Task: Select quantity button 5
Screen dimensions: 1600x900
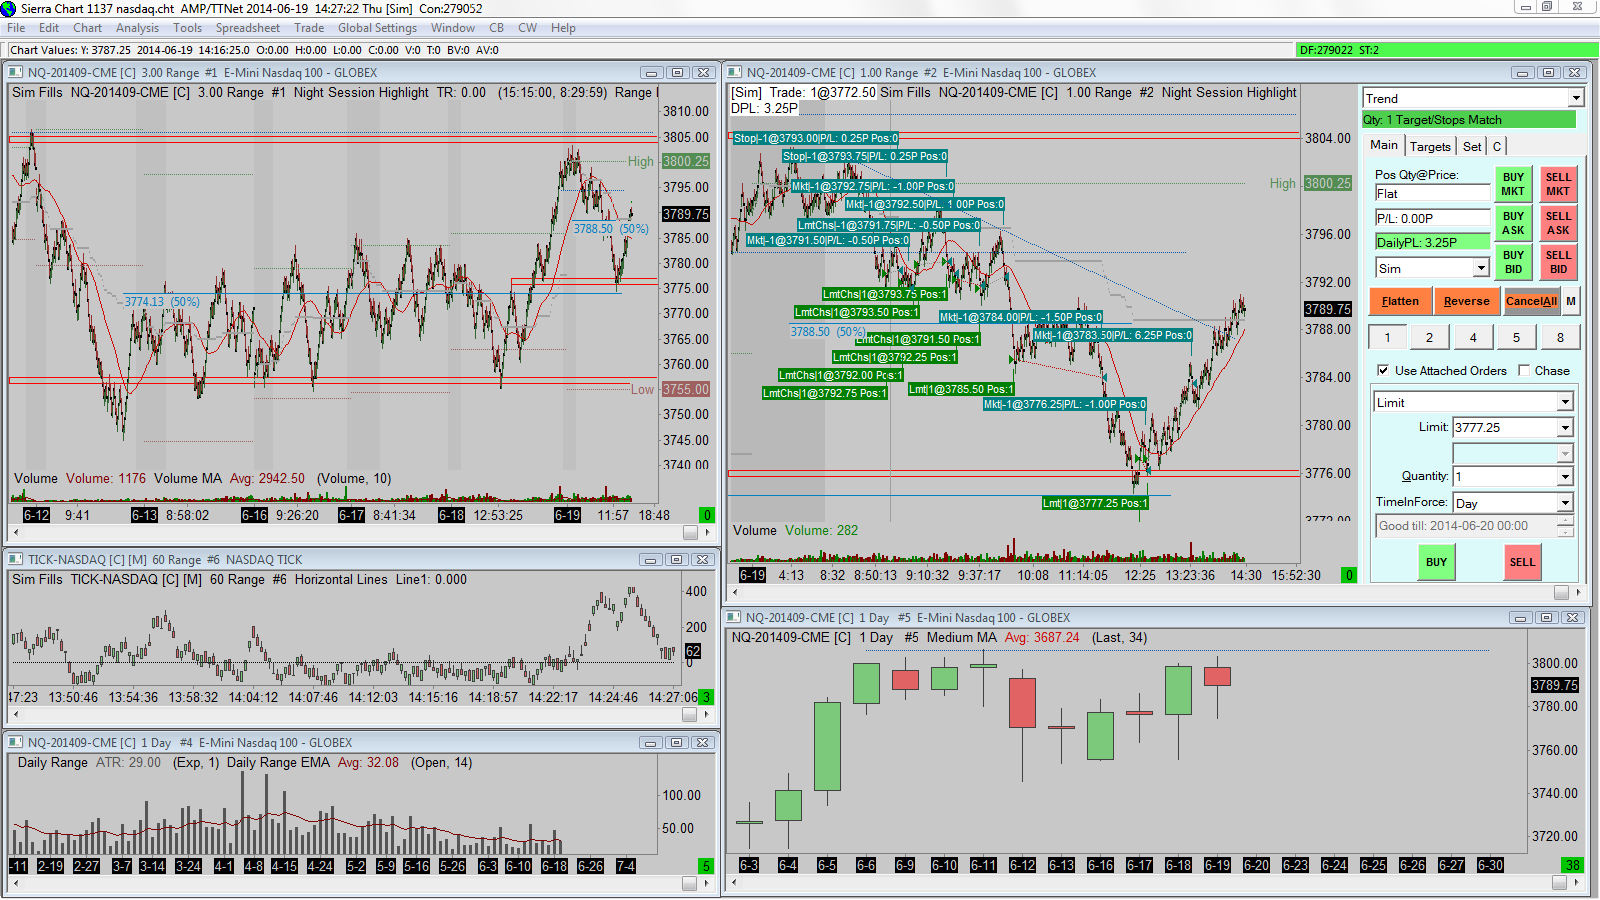Action: pyautogui.click(x=1516, y=337)
